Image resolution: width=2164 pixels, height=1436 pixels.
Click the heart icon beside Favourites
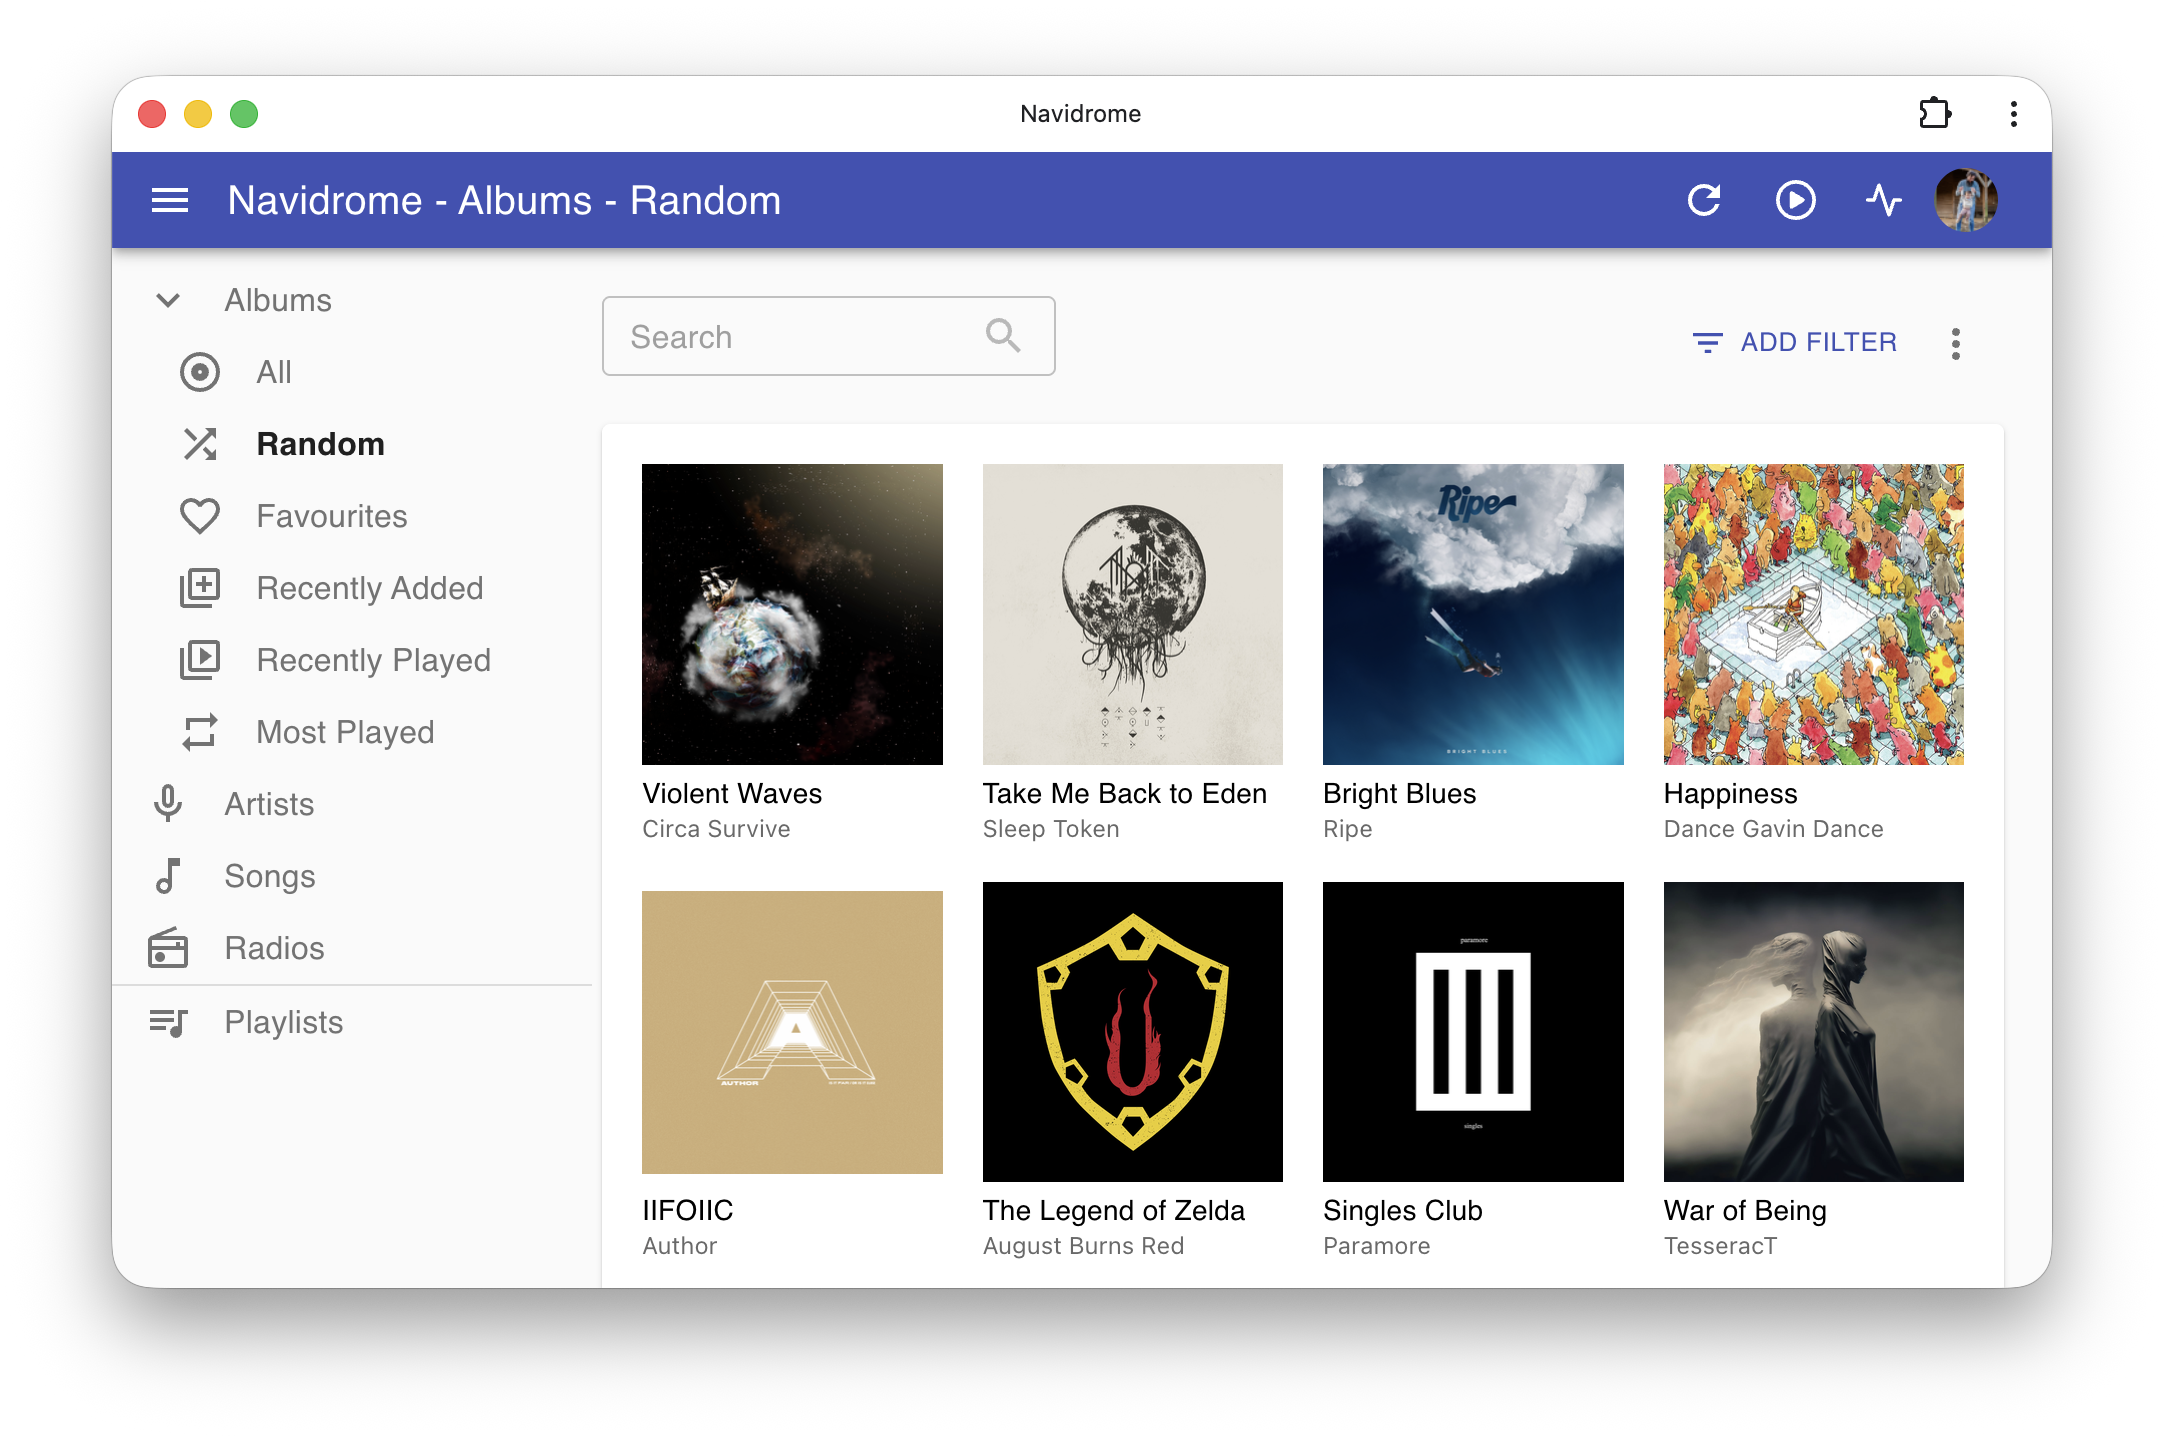click(200, 516)
